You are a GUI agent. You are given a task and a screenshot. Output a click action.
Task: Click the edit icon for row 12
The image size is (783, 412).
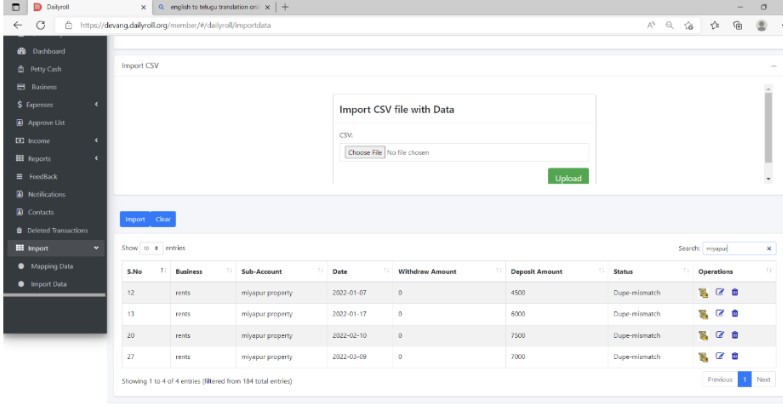(x=719, y=292)
